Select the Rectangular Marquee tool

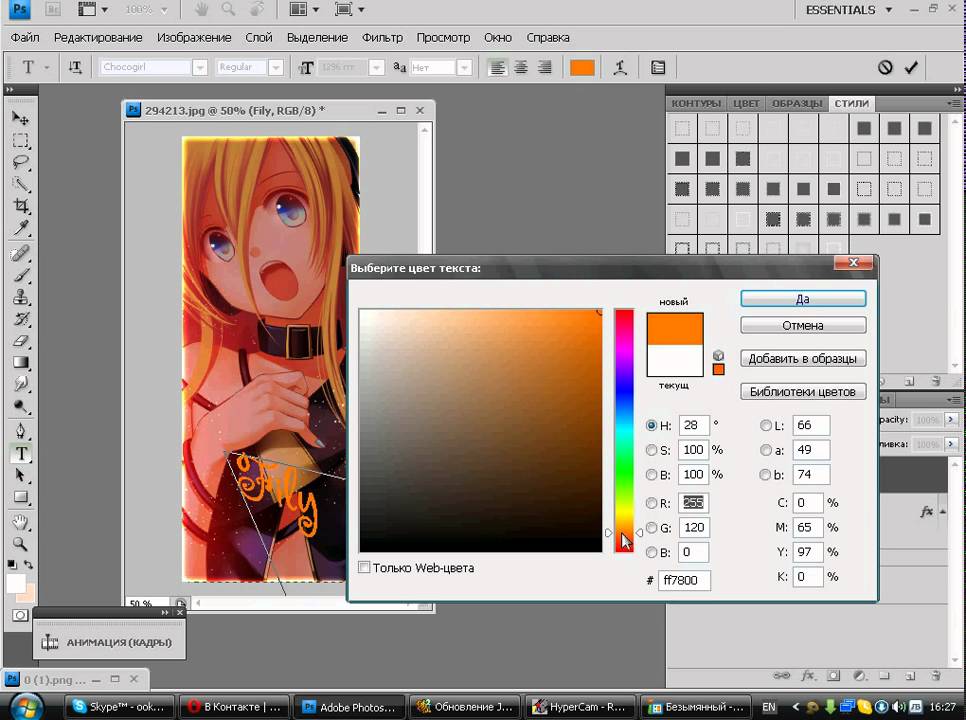[20, 140]
